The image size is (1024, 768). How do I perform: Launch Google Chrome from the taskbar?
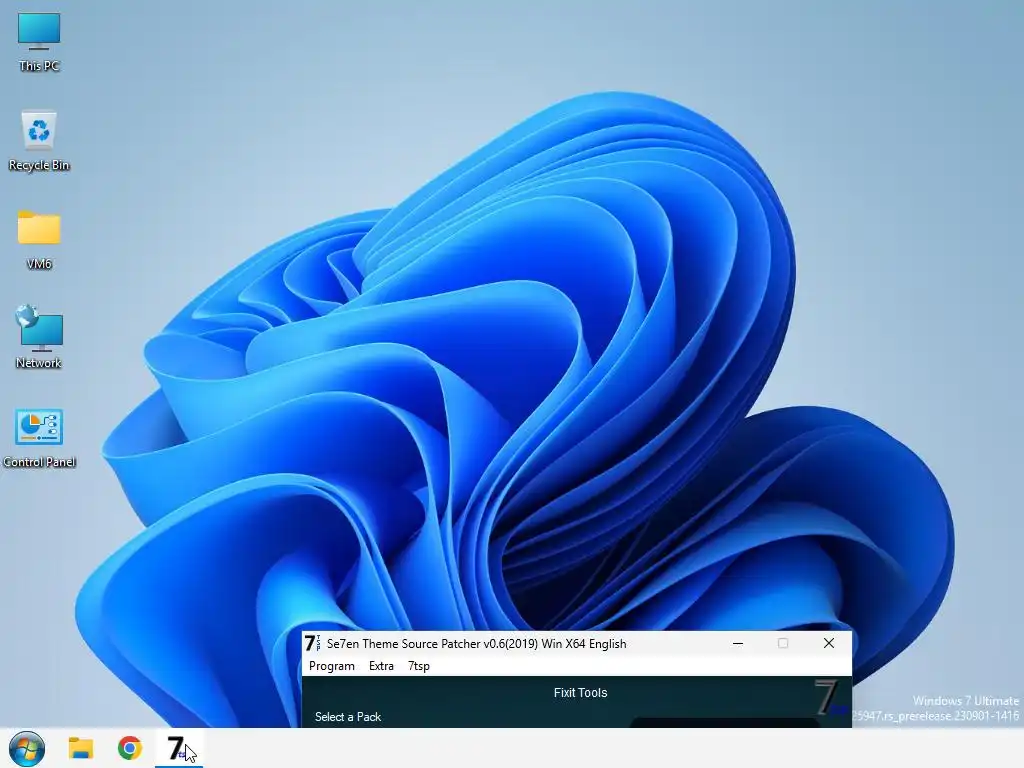click(130, 748)
